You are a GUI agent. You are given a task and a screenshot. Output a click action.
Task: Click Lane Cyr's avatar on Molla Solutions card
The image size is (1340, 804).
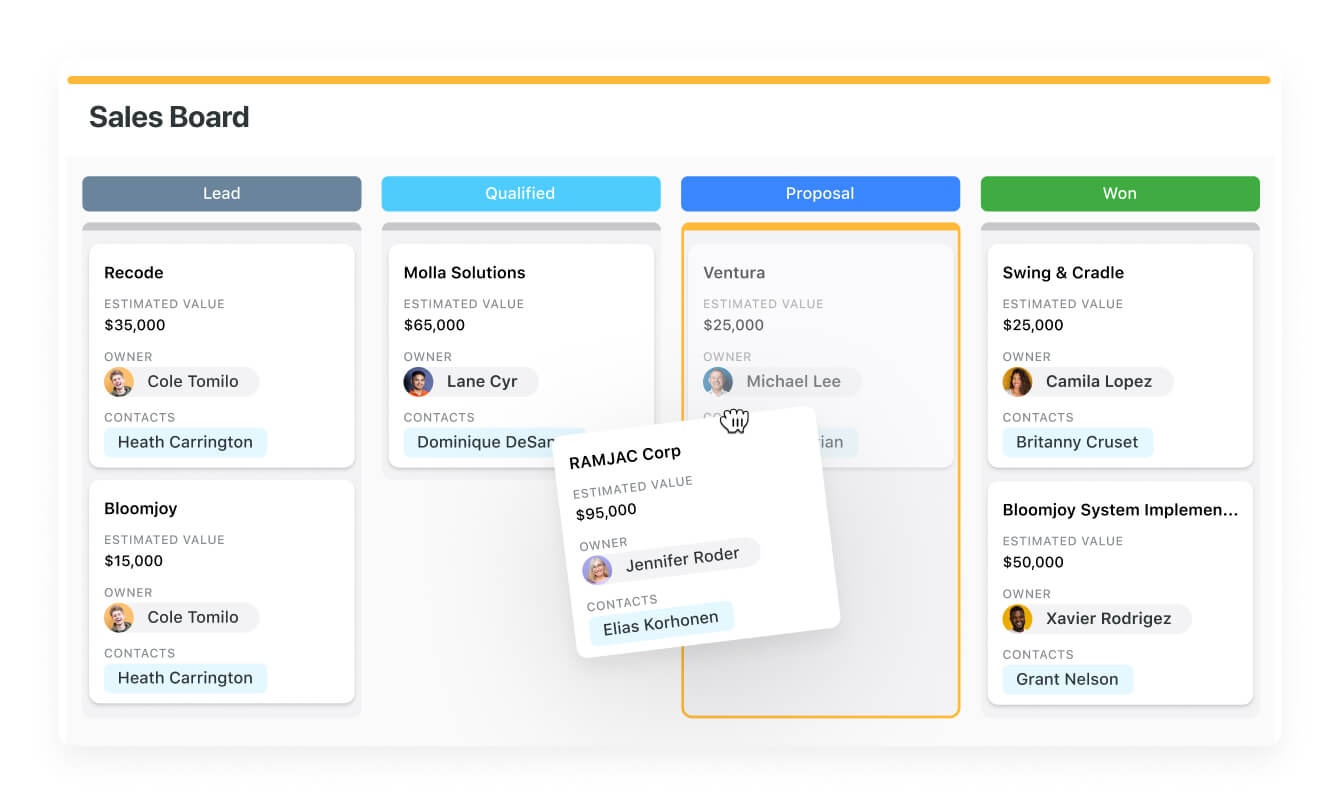(418, 382)
